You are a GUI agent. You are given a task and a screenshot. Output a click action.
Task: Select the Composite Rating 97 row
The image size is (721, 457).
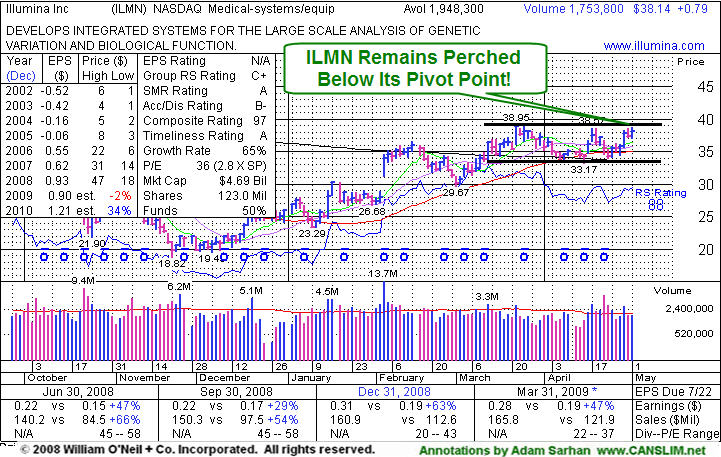tap(205, 120)
